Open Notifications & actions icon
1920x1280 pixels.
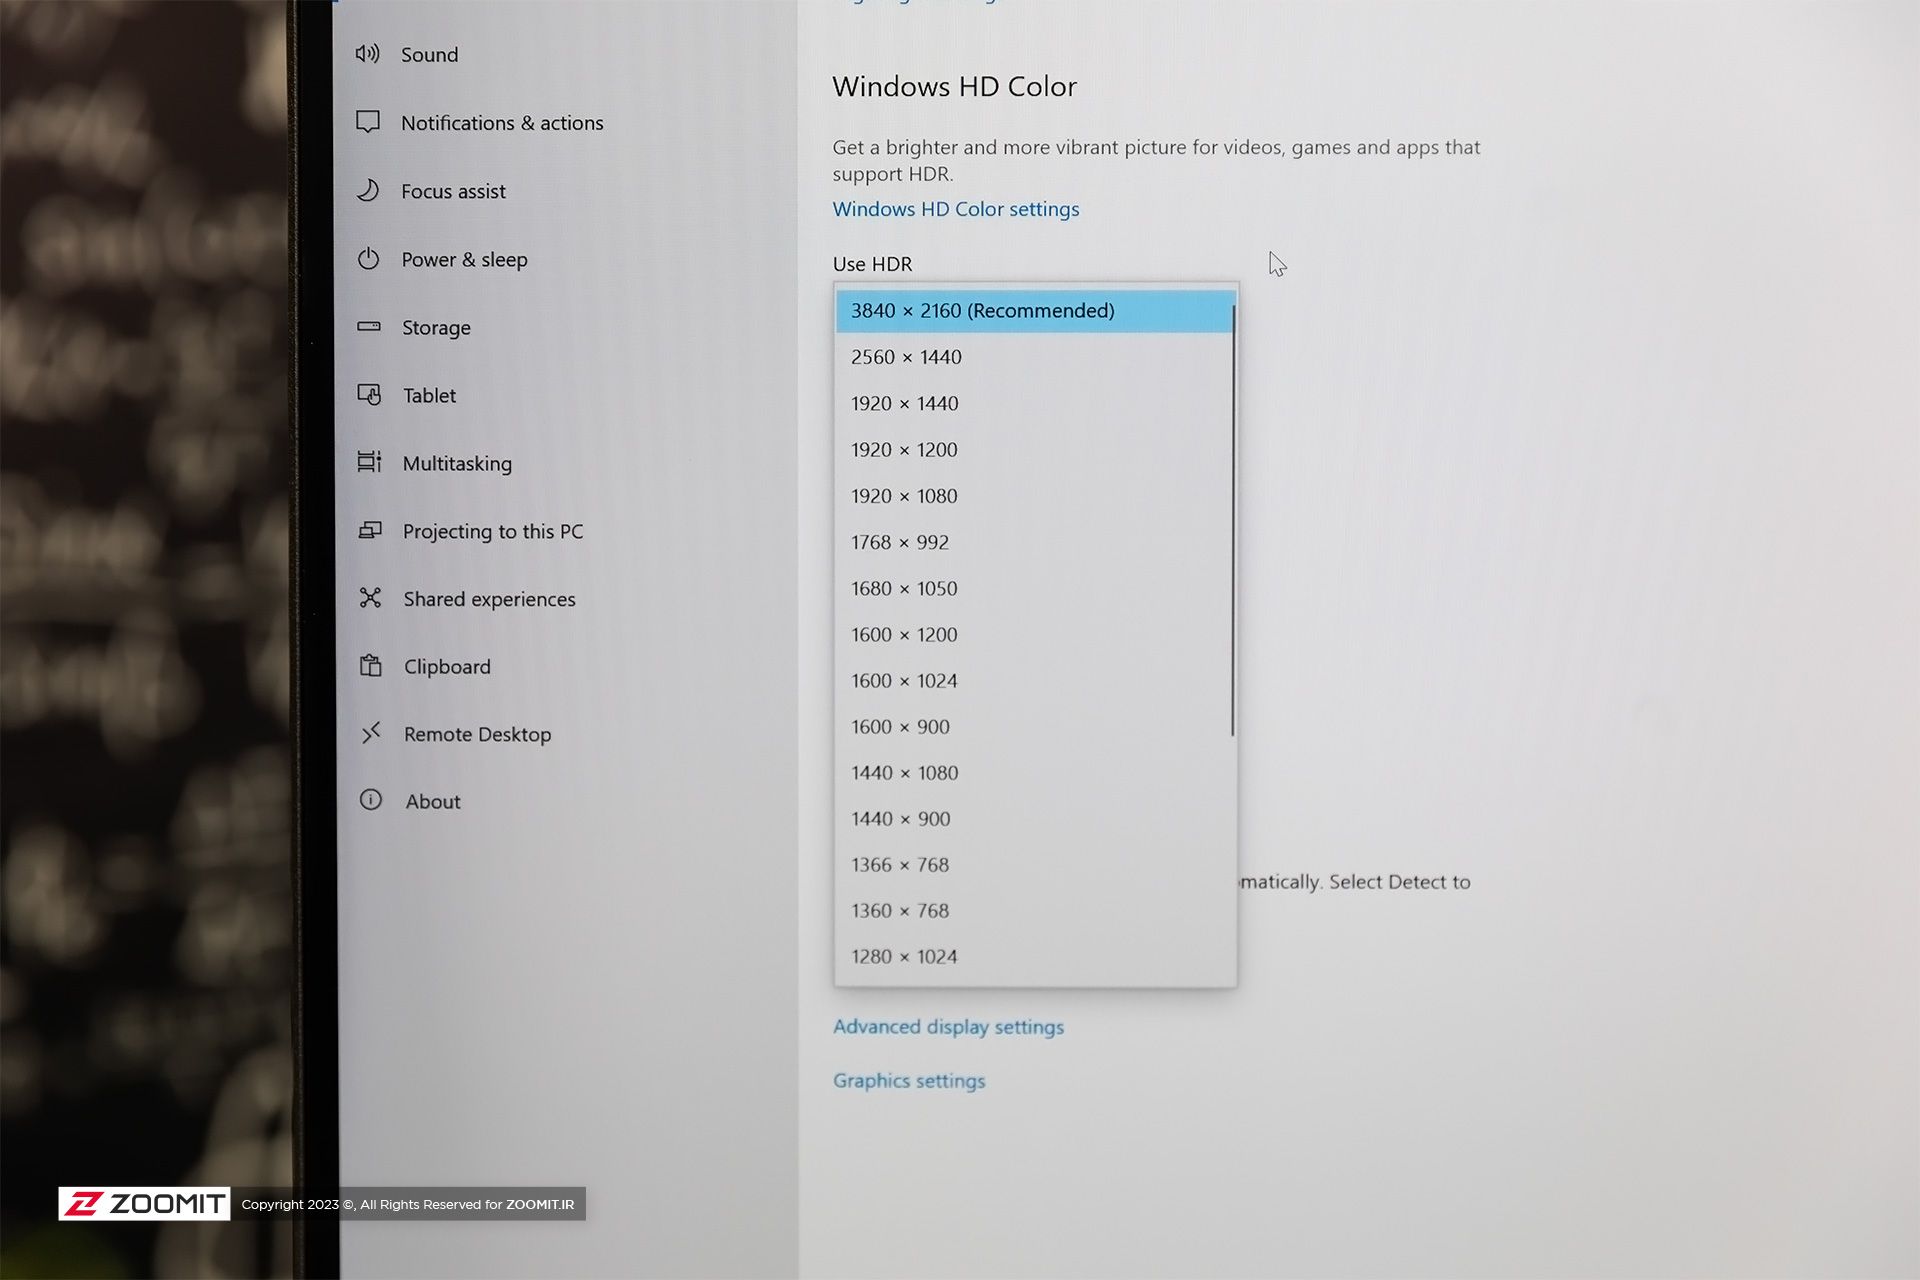[x=368, y=122]
